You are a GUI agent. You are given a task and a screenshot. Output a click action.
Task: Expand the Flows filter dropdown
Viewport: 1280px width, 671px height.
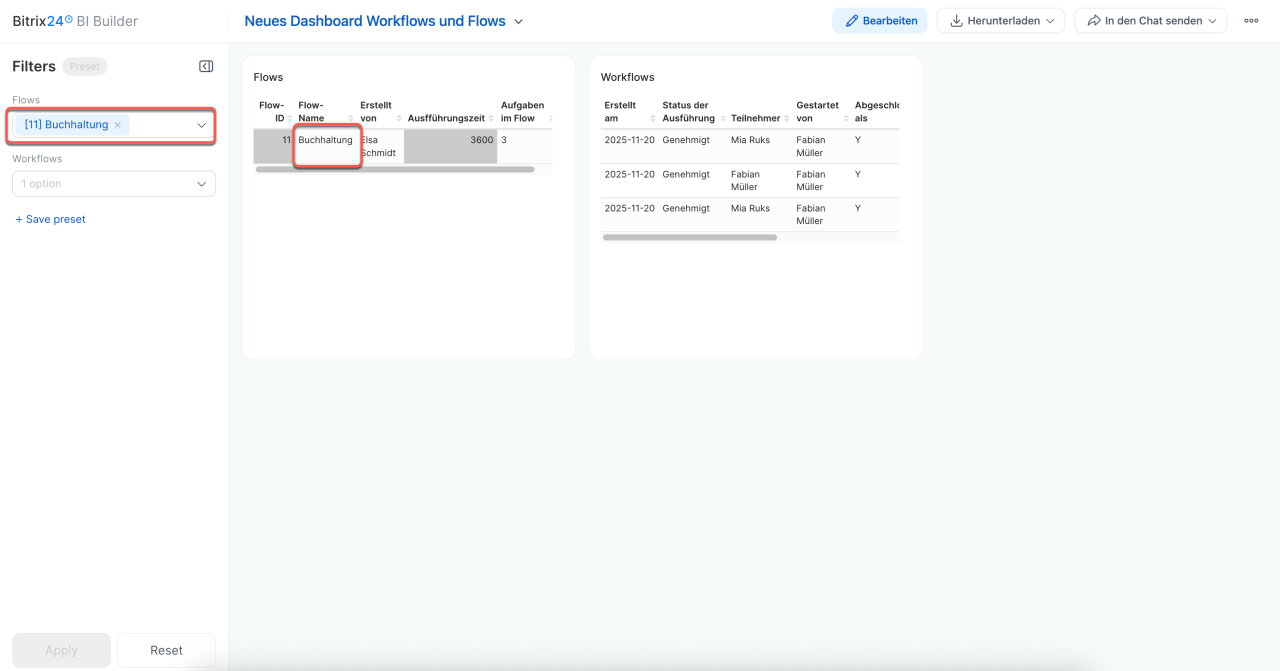[201, 125]
